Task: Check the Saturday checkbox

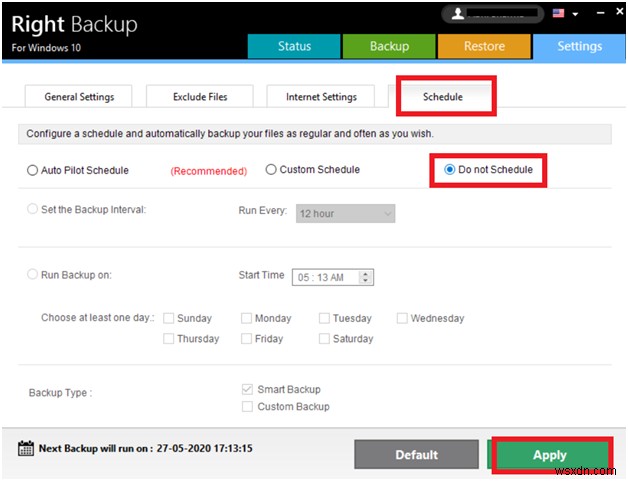Action: click(324, 338)
